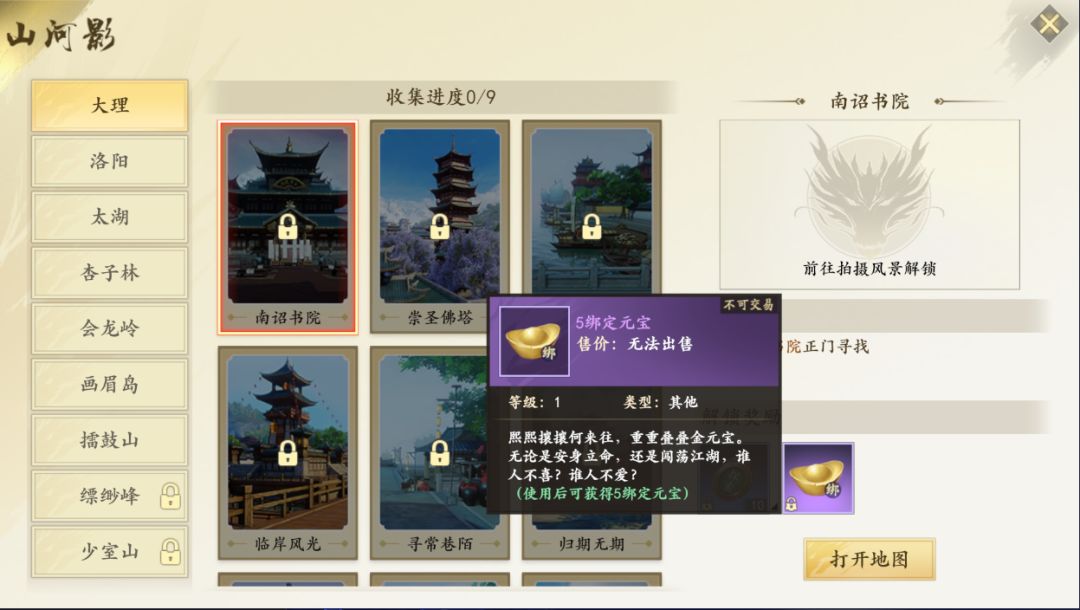Click the lock icon on 南诏书院 card

288,227
